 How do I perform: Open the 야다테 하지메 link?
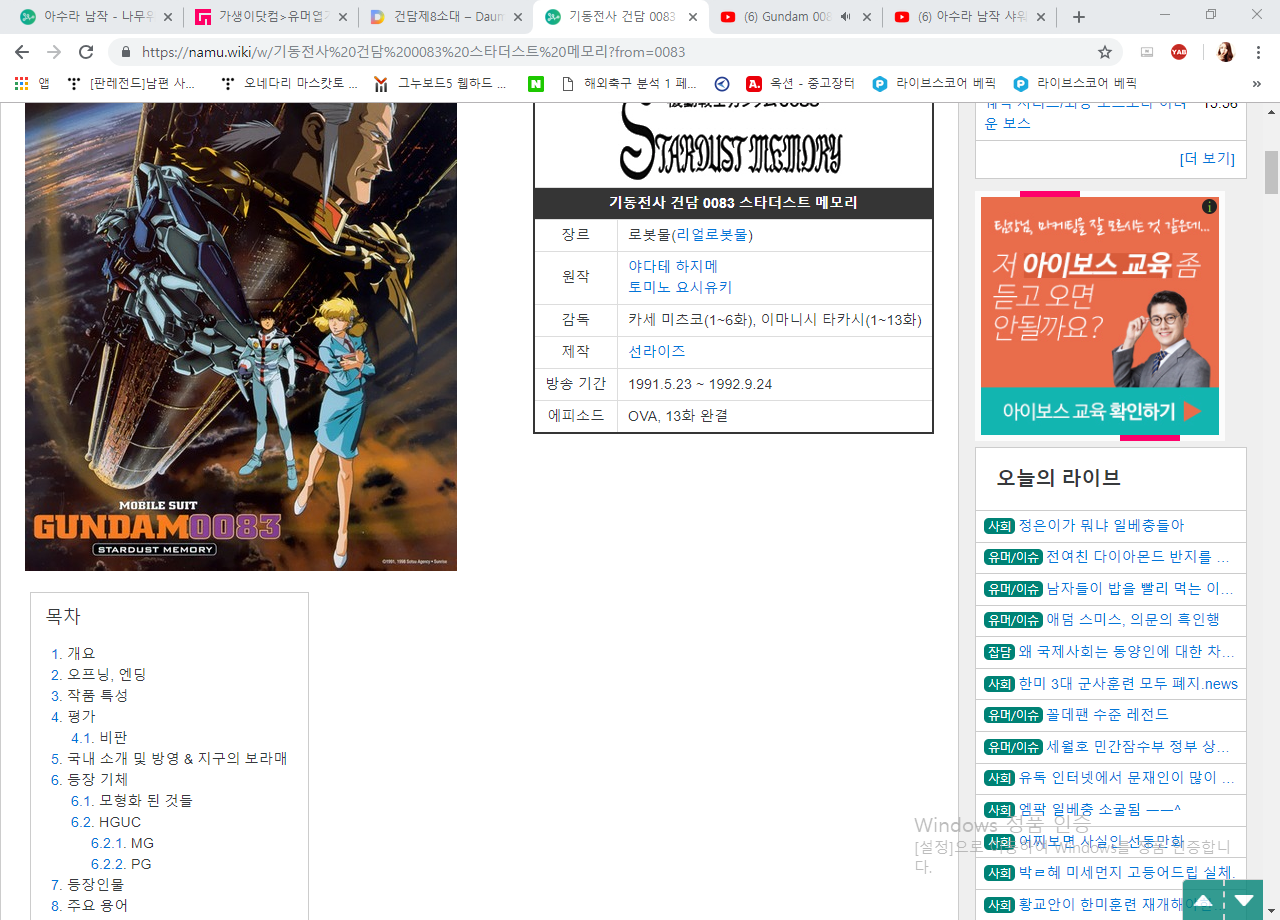pos(673,266)
